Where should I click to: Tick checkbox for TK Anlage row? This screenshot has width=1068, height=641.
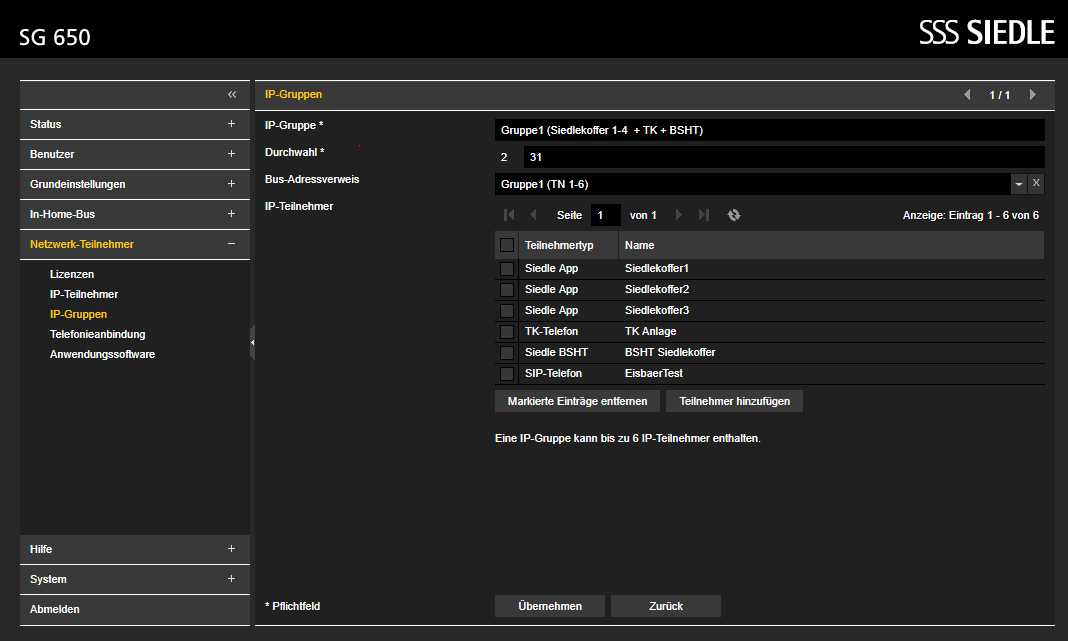[507, 332]
